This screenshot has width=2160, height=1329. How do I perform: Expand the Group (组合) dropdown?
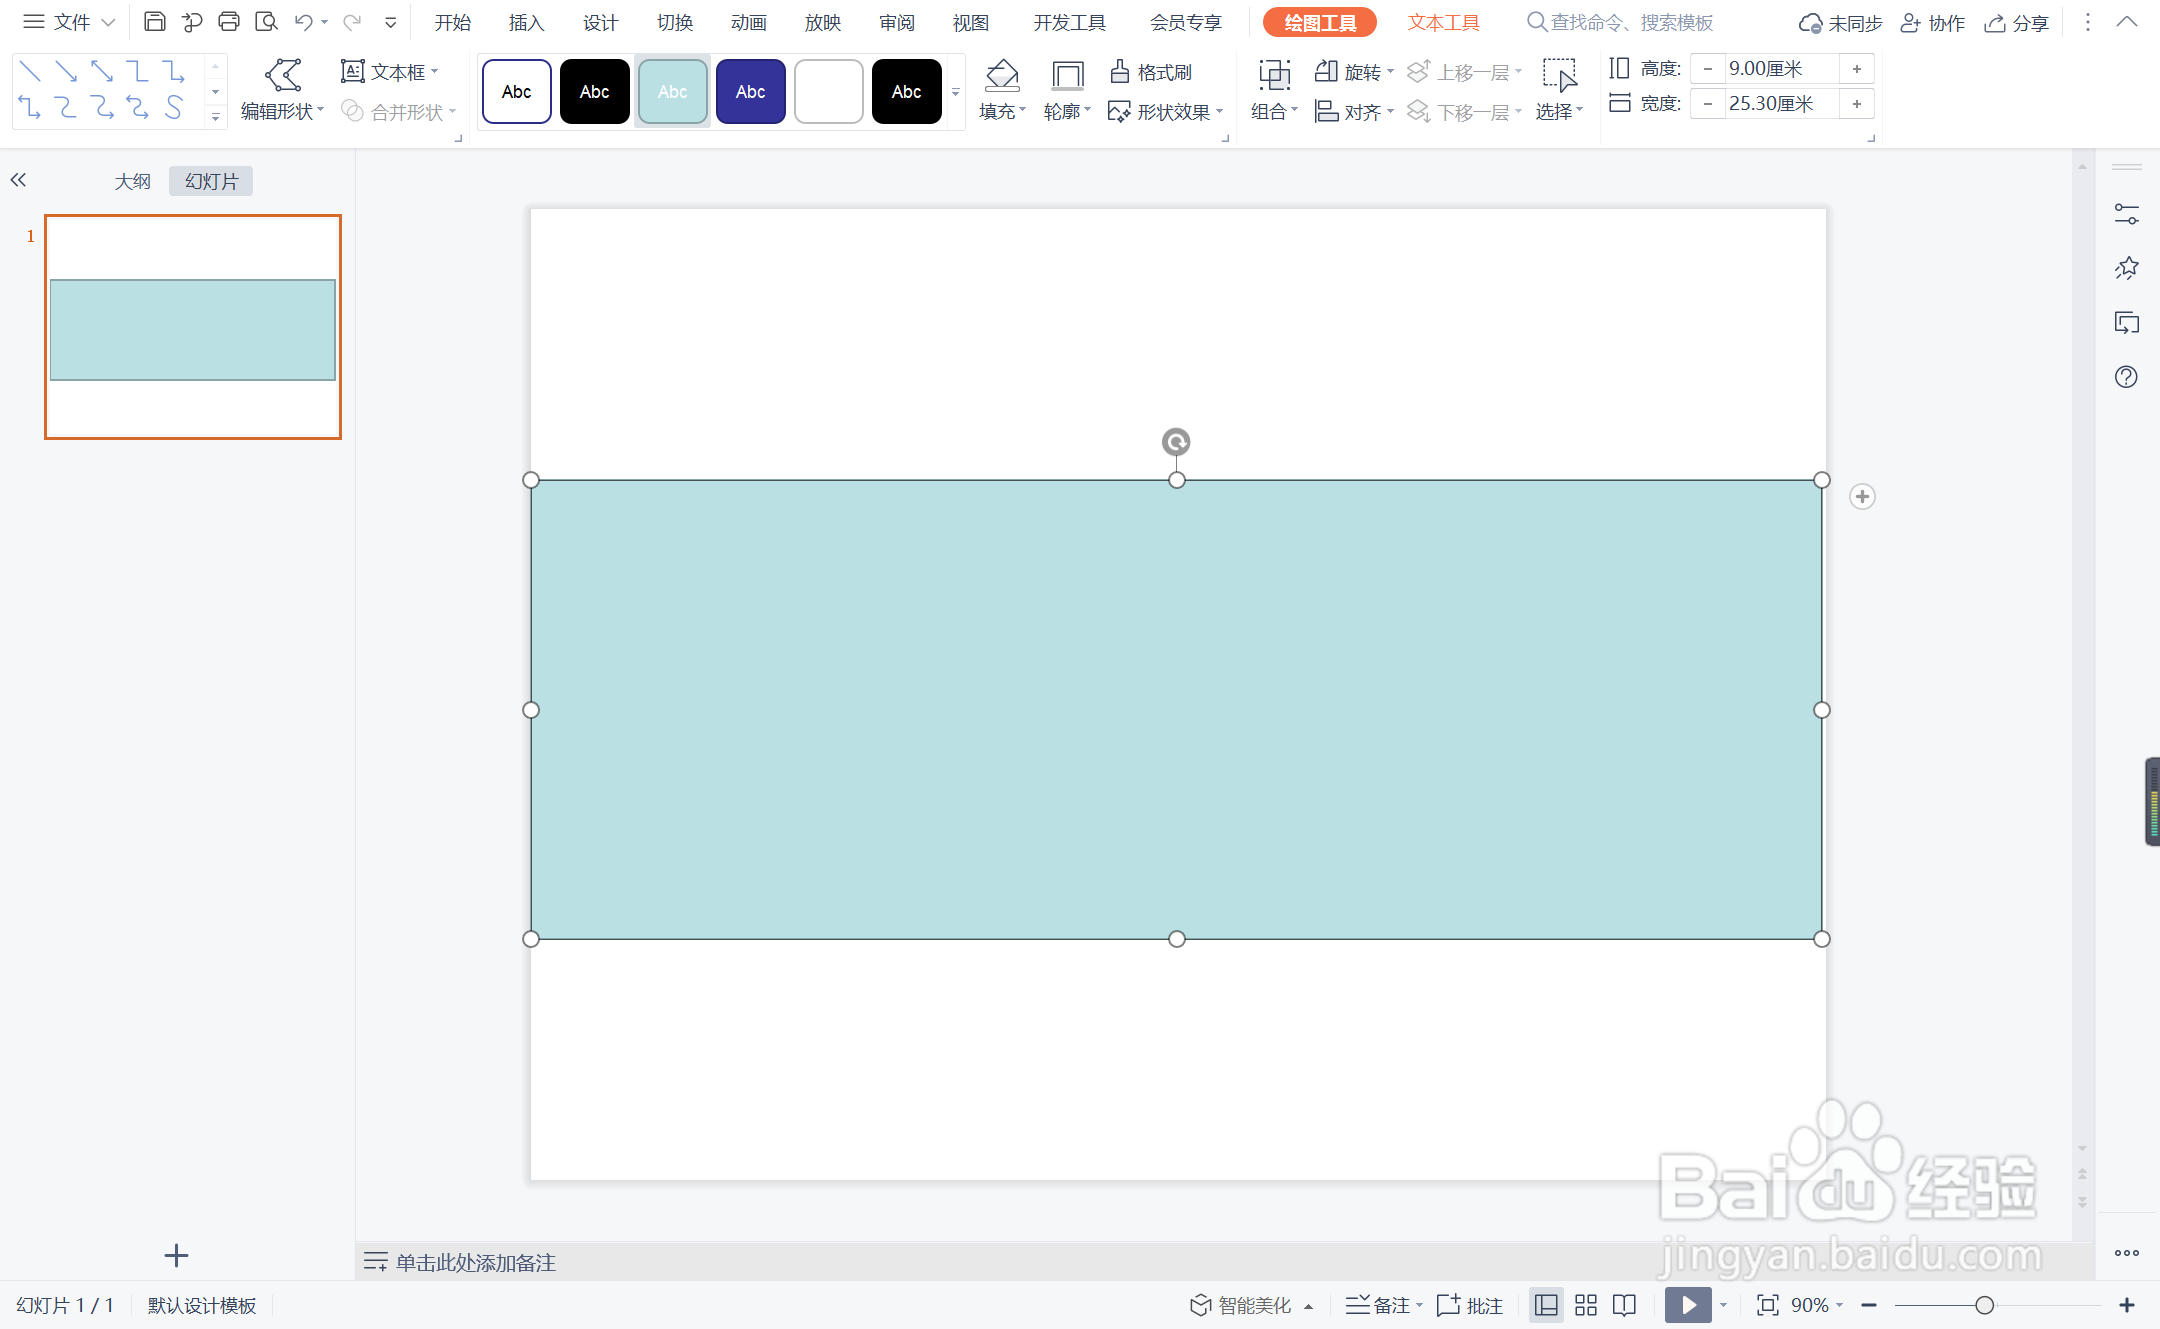pos(1294,111)
